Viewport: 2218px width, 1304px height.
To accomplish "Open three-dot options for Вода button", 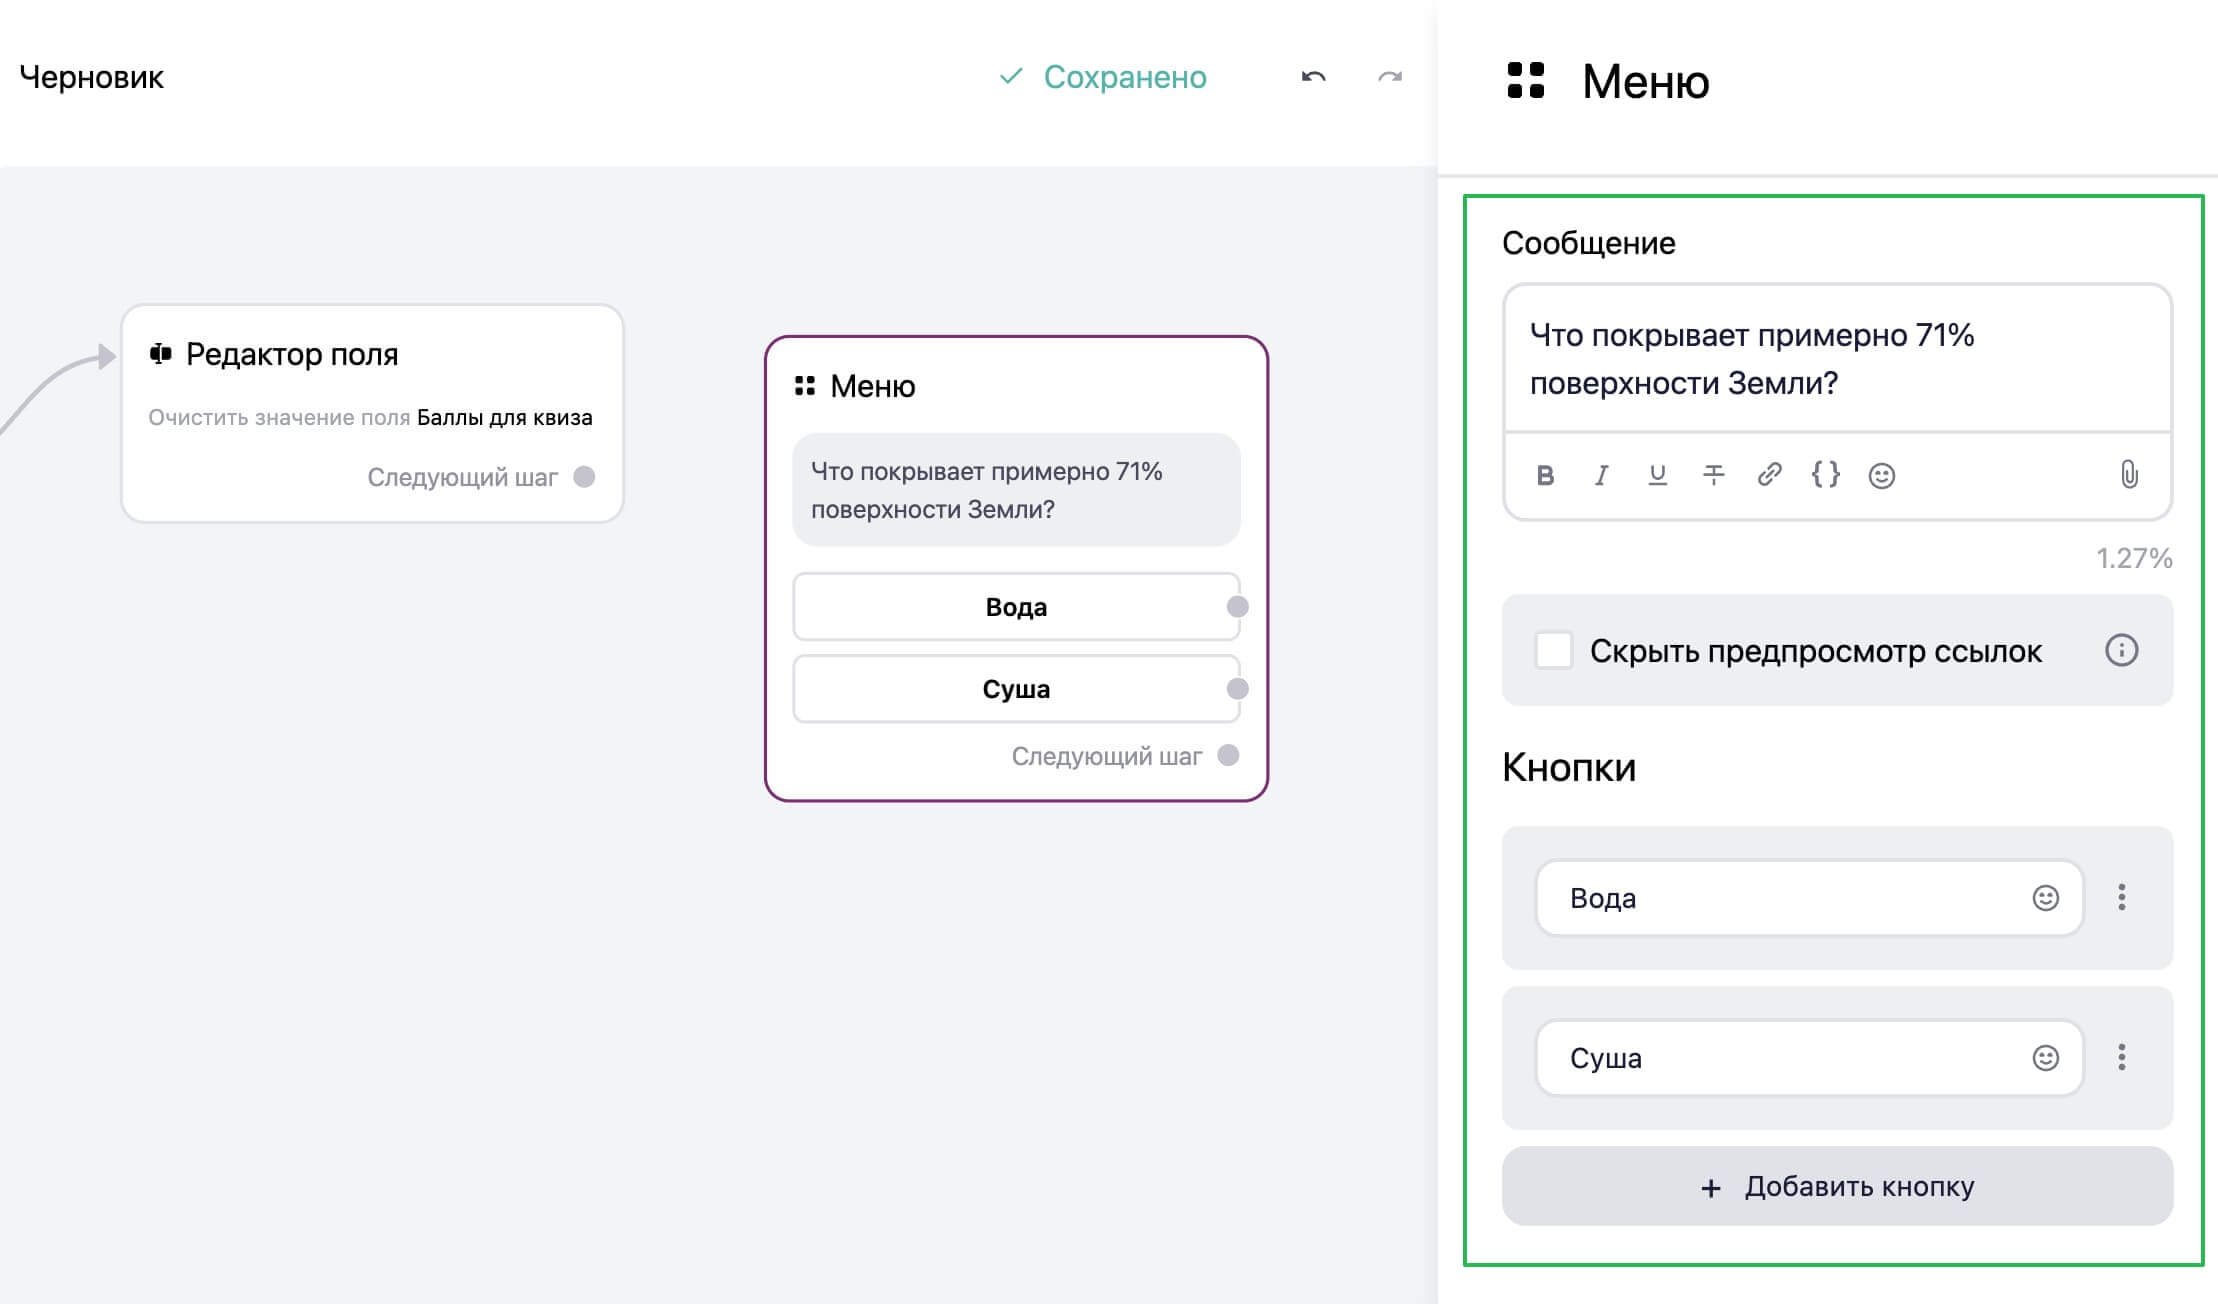I will click(2121, 897).
